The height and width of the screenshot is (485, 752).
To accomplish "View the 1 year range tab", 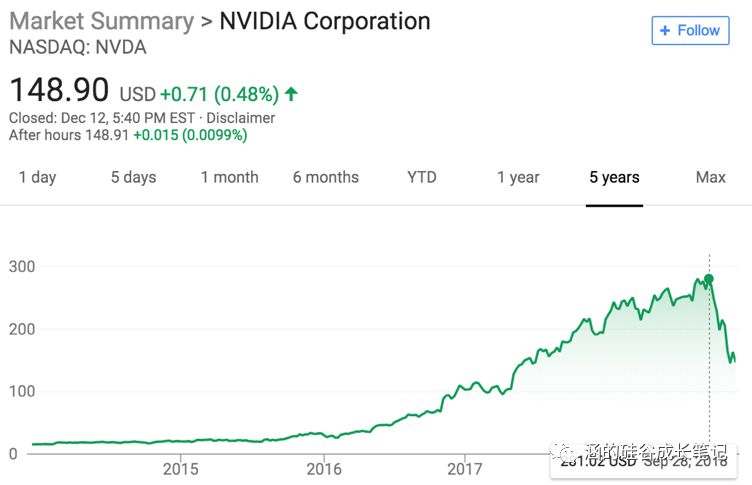I will pyautogui.click(x=518, y=177).
